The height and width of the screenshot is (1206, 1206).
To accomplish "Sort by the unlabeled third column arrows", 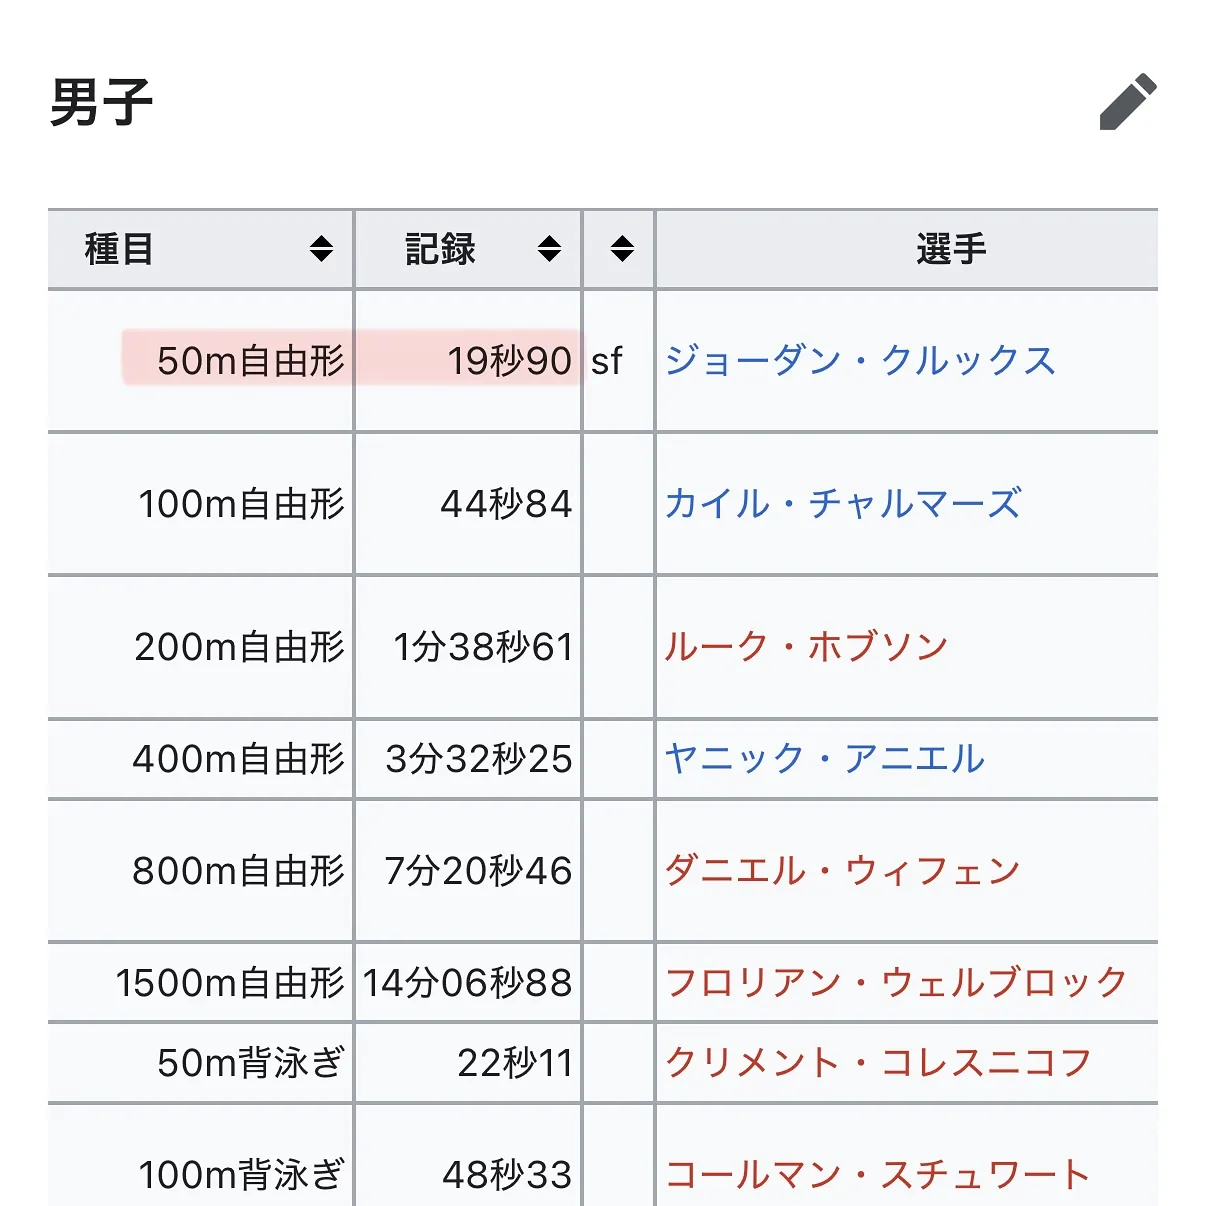I will pyautogui.click(x=622, y=249).
